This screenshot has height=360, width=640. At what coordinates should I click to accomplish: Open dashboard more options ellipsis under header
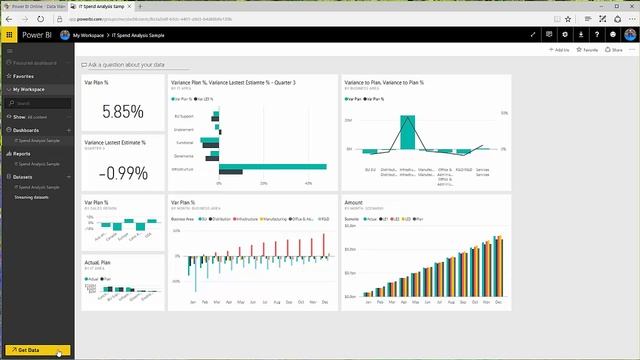pyautogui.click(x=632, y=50)
